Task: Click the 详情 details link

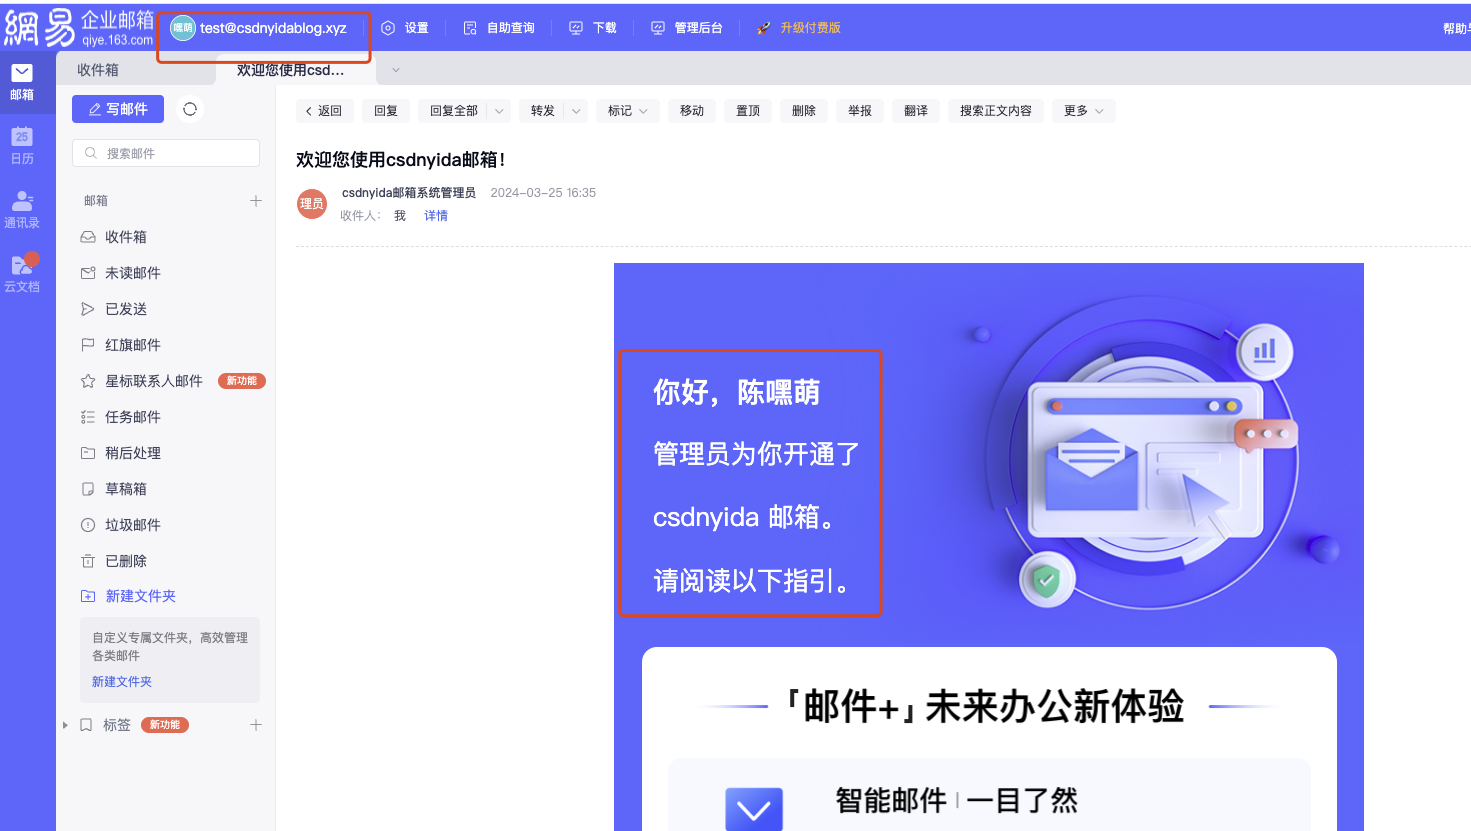Action: (436, 216)
